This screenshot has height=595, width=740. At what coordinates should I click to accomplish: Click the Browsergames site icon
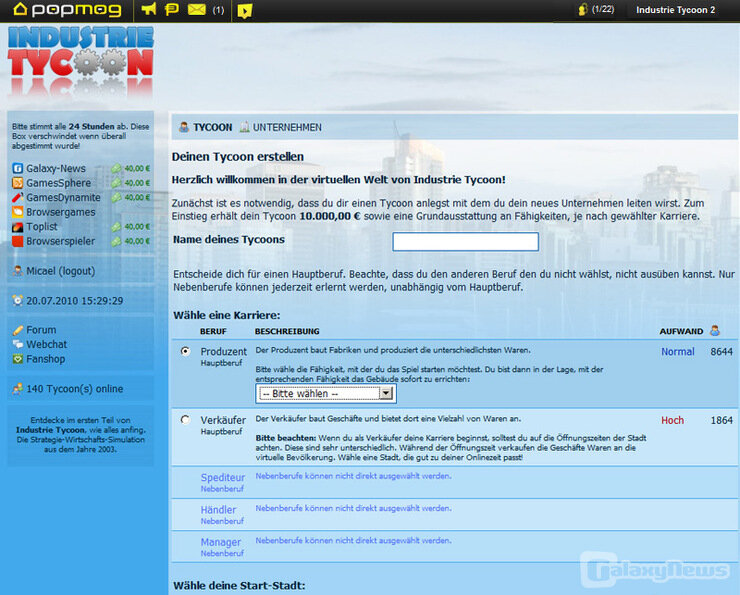pyautogui.click(x=17, y=212)
